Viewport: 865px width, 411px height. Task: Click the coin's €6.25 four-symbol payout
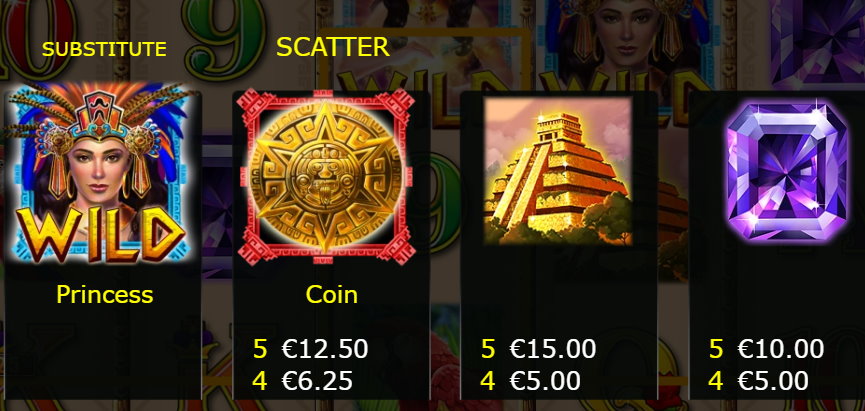click(x=317, y=381)
